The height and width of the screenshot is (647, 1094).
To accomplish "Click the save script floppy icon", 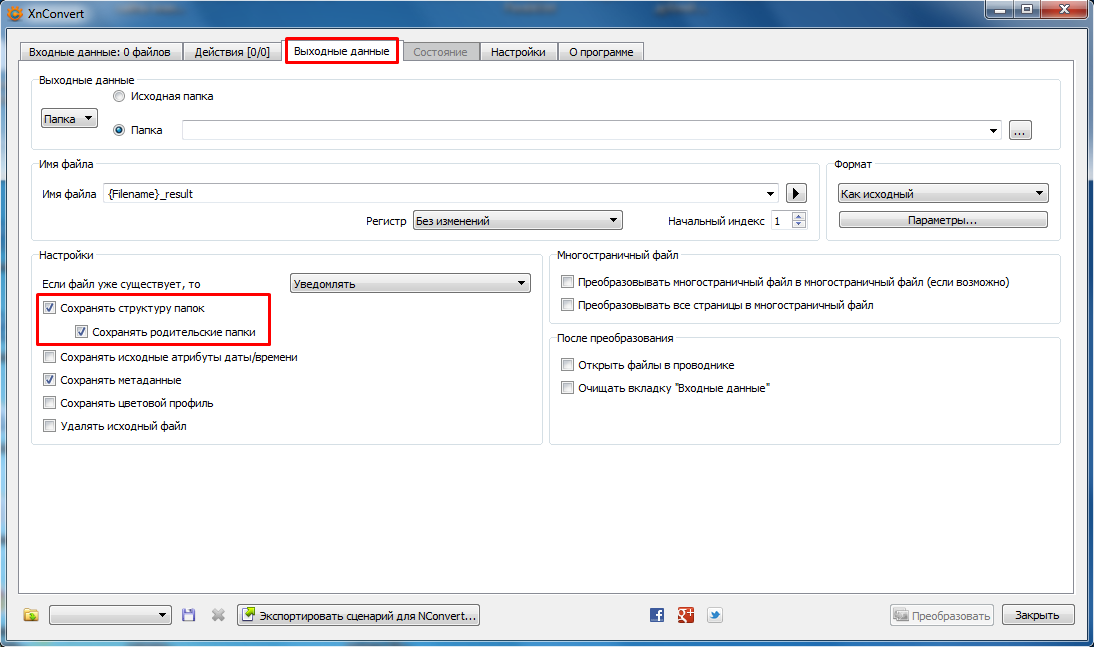I will point(188,615).
